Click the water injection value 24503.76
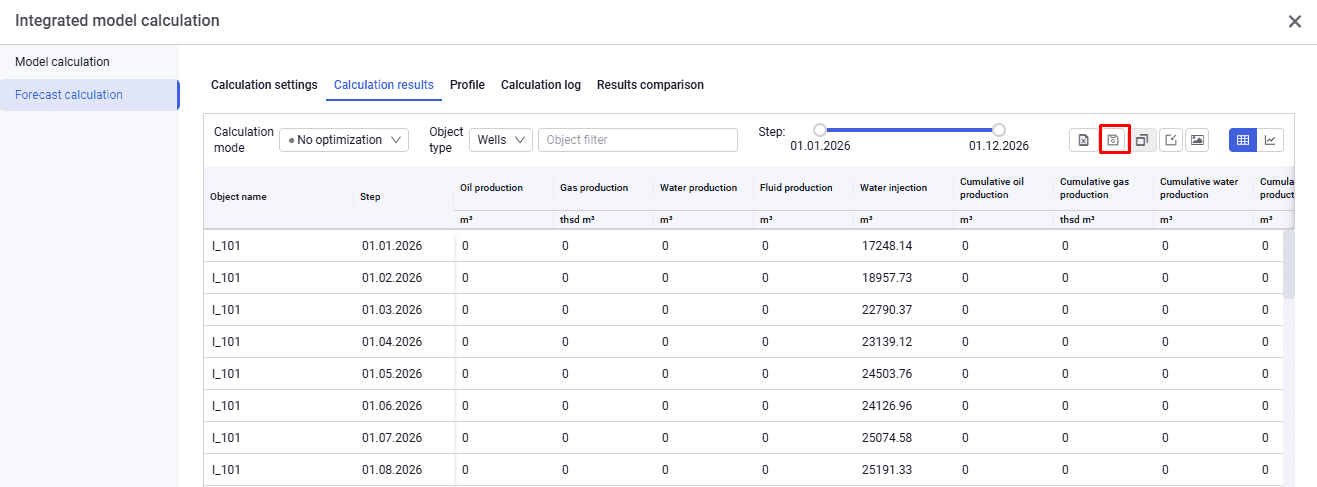Image resolution: width=1317 pixels, height=487 pixels. point(887,374)
